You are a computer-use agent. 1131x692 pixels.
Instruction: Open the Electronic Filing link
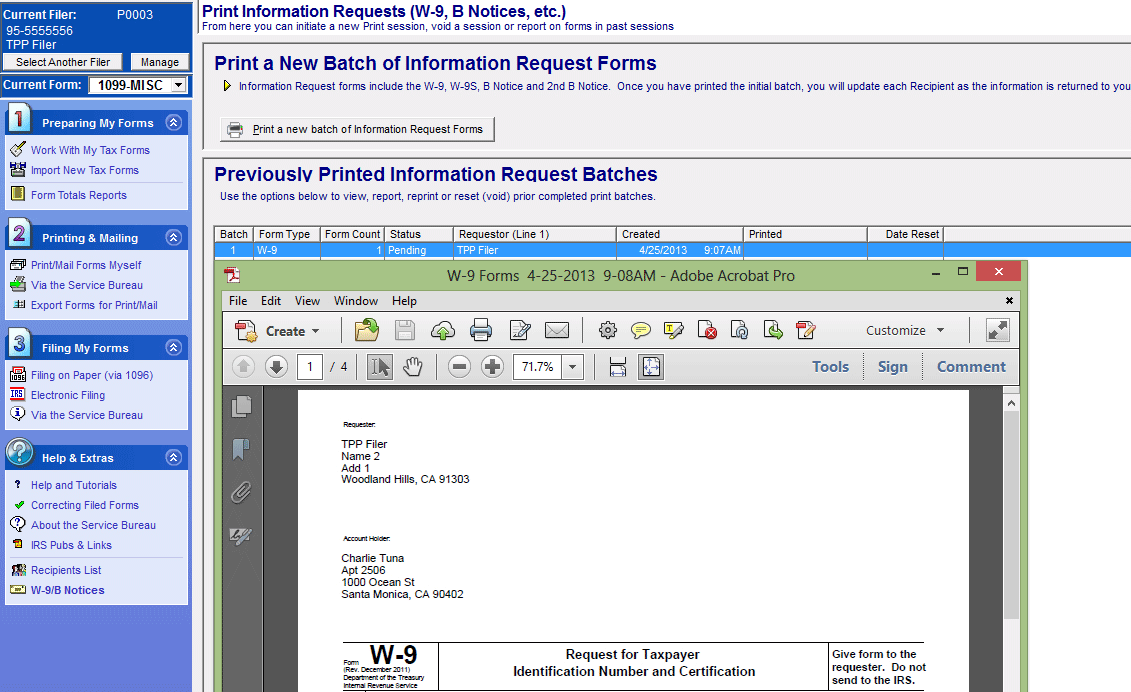[x=67, y=395]
